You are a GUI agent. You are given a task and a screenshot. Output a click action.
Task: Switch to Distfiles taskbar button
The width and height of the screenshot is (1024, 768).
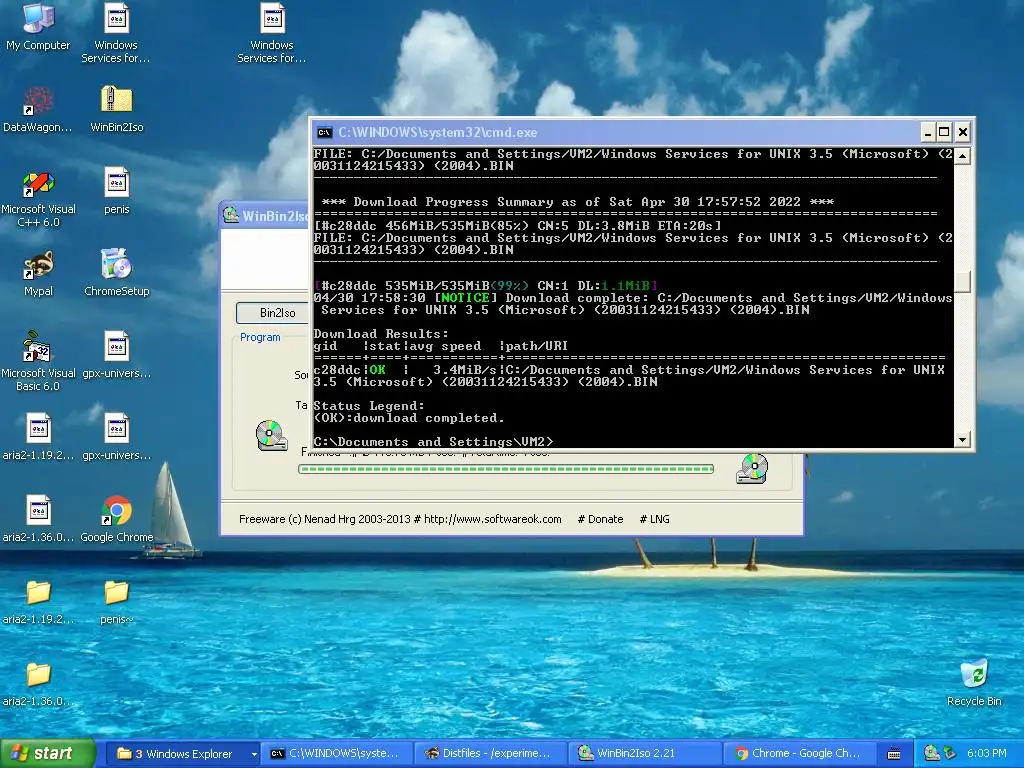(491, 754)
